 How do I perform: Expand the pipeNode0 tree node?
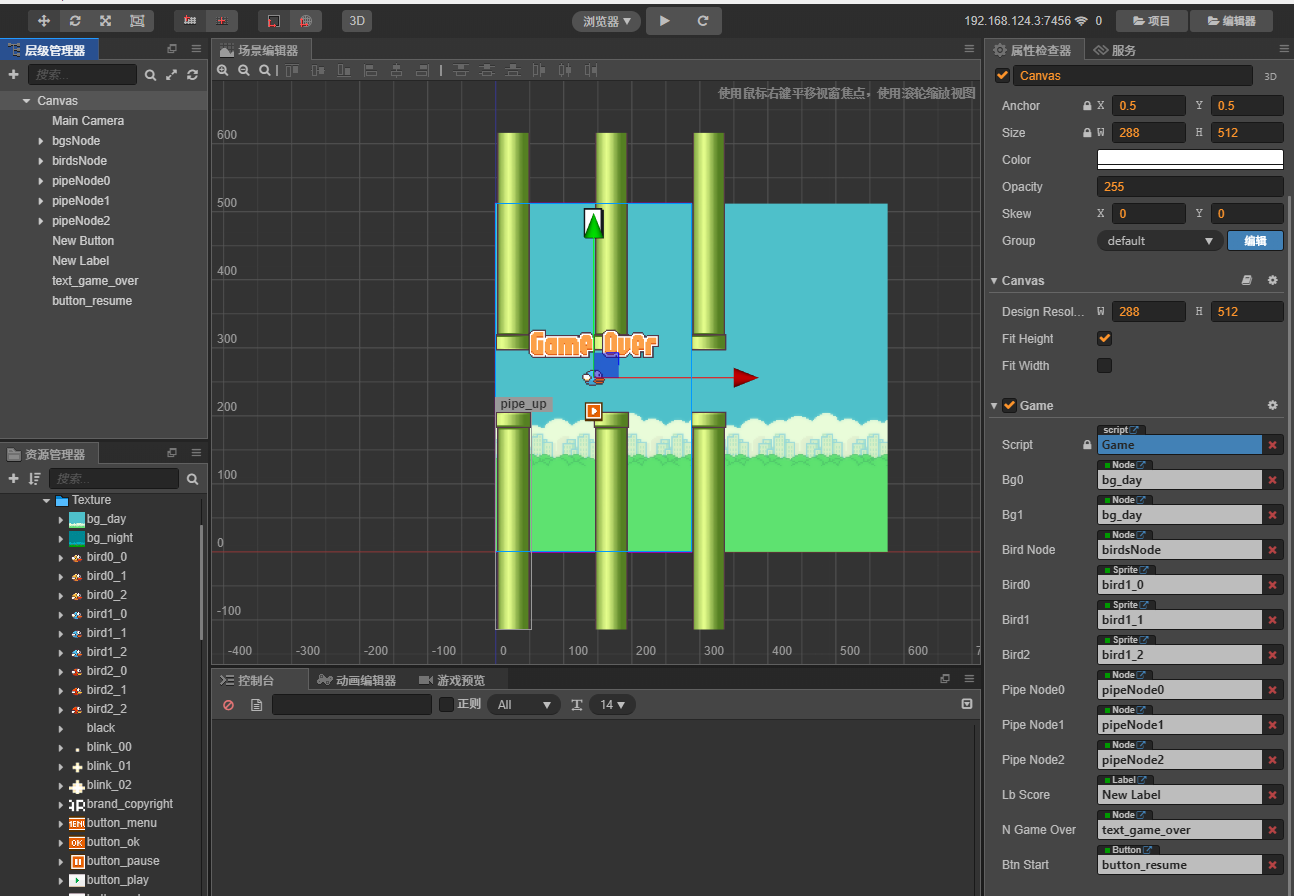click(40, 181)
